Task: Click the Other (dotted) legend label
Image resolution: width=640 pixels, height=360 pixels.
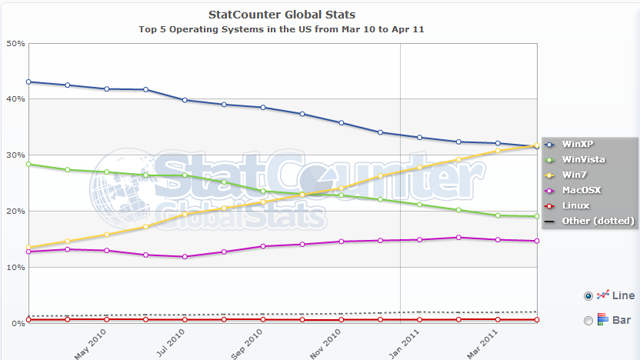Action: click(x=598, y=221)
